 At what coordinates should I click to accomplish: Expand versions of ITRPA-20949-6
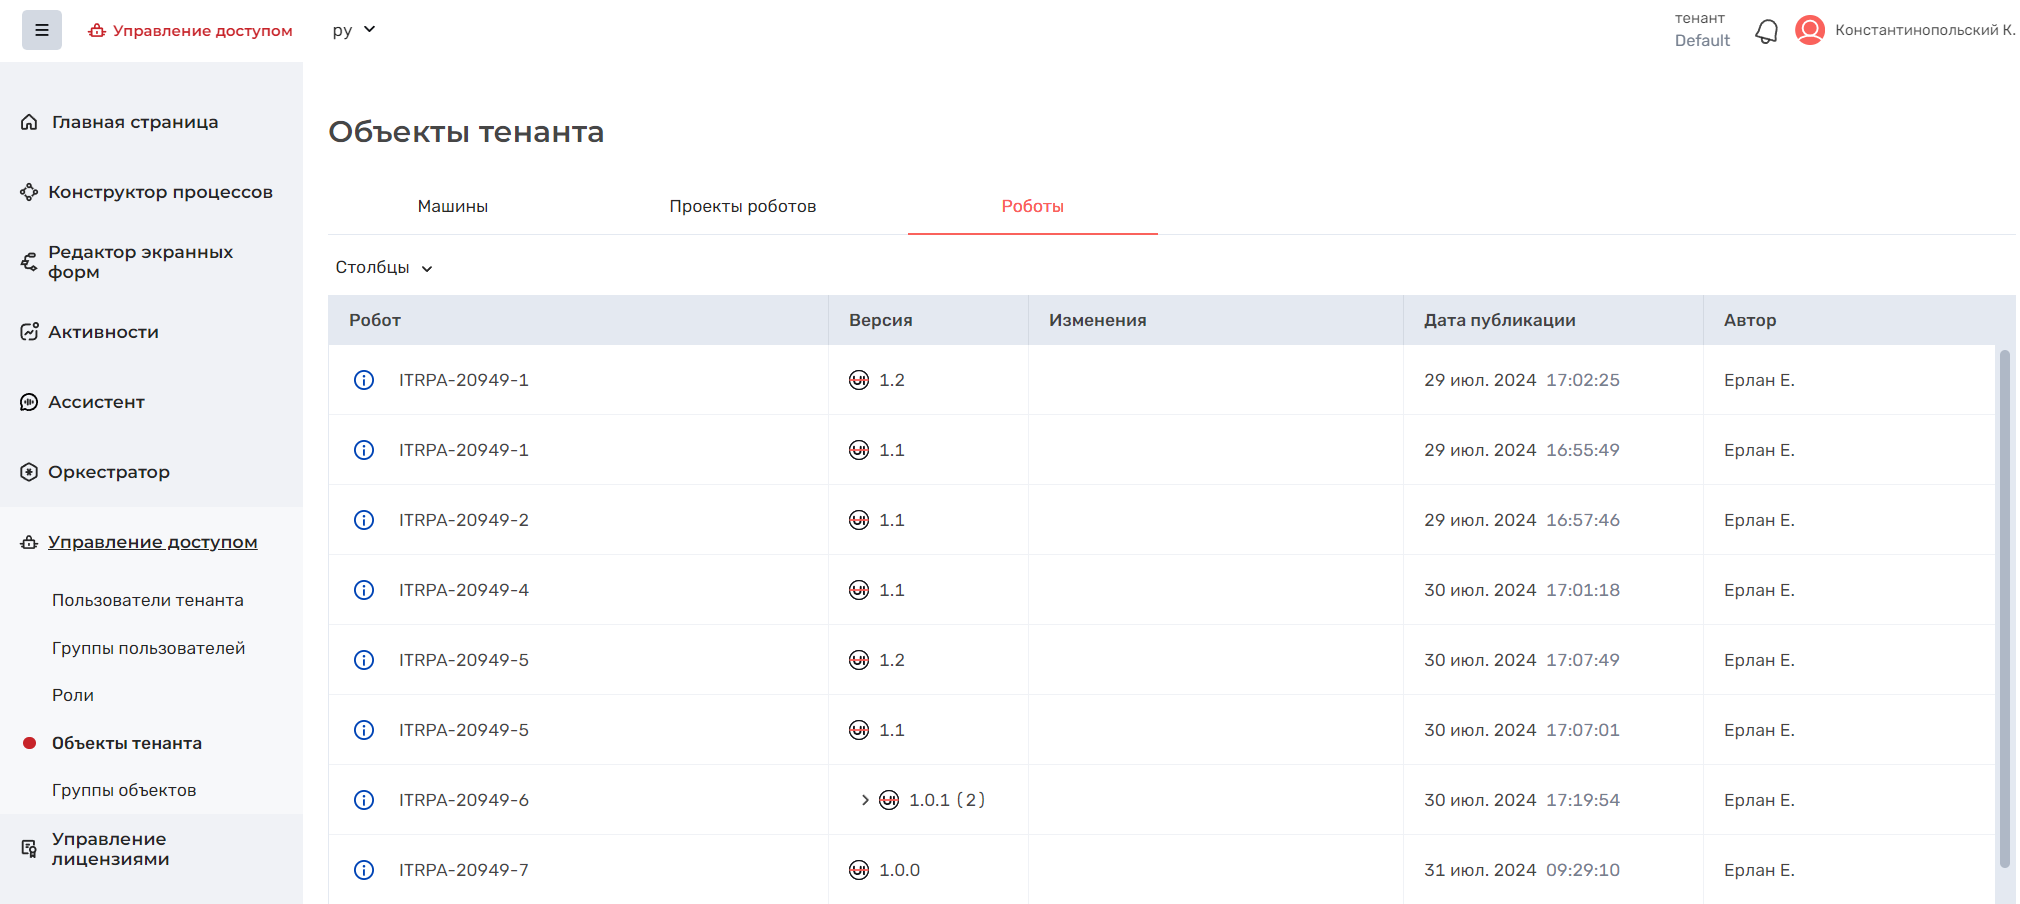(865, 800)
